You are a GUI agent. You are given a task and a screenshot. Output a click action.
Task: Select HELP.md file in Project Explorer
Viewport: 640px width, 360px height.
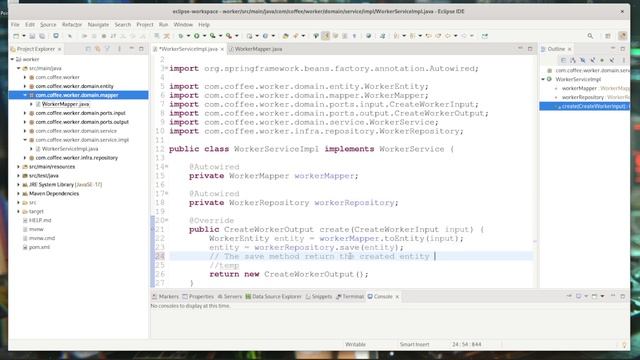tap(40, 220)
